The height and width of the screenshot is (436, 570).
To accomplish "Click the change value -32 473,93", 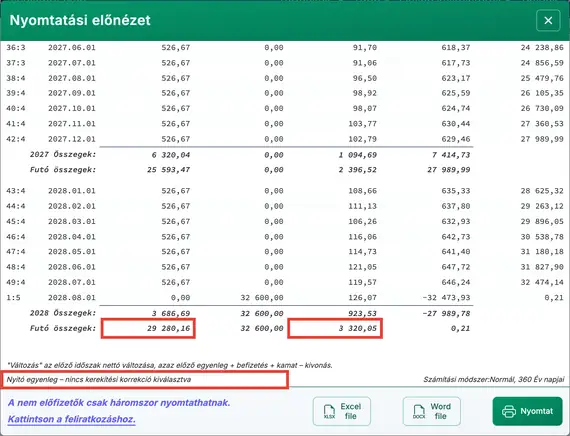I will [446, 298].
